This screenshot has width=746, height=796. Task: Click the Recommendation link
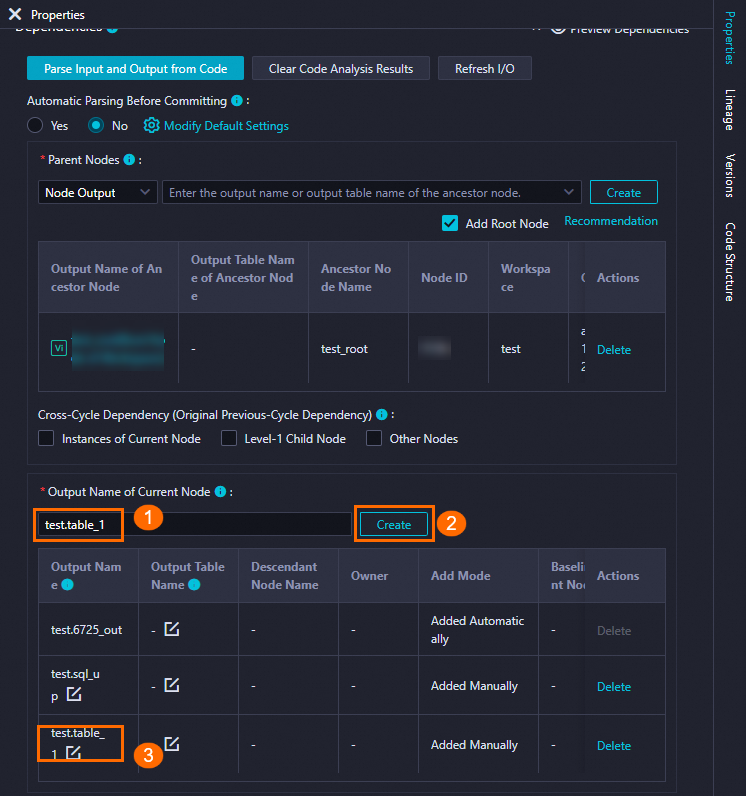[x=611, y=221]
